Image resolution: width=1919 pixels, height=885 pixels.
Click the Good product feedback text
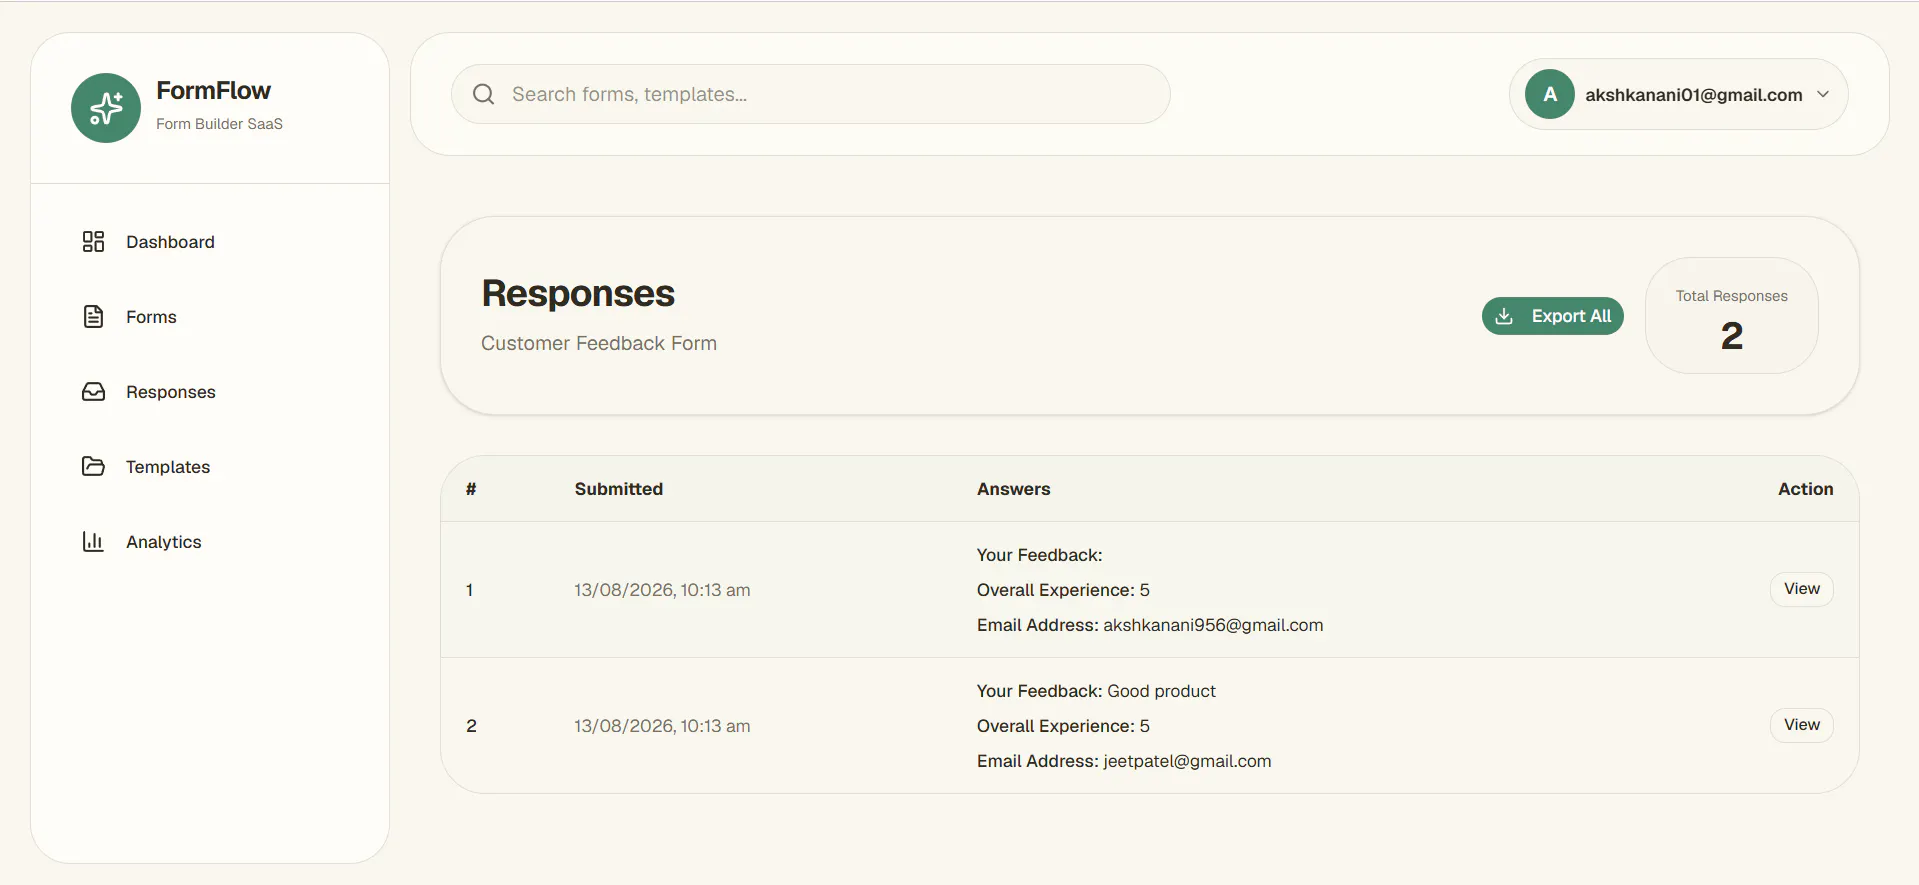click(x=1162, y=691)
